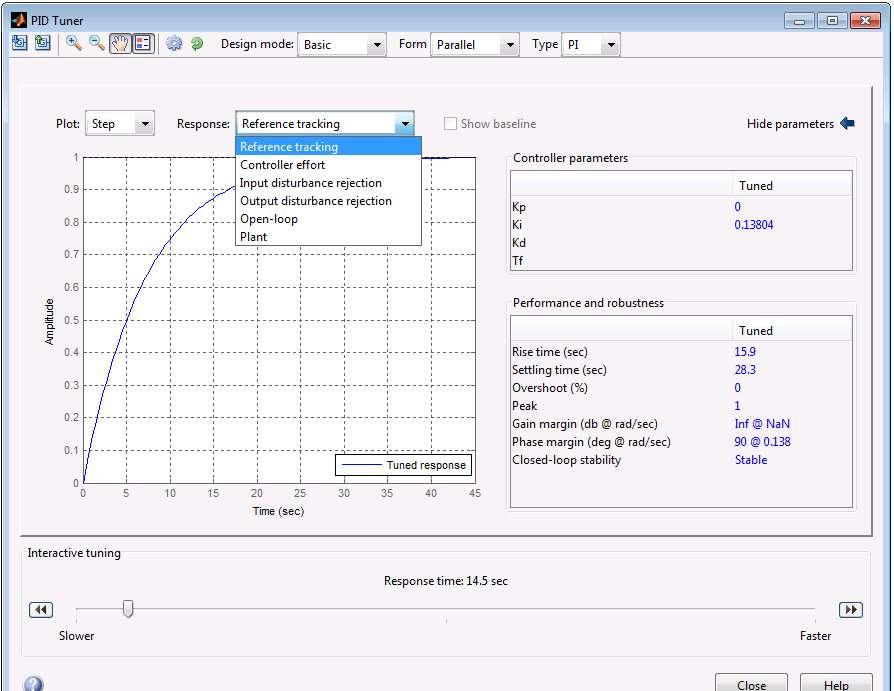Collapse the Response Reference tracking combo box
The height and width of the screenshot is (691, 894).
point(325,124)
